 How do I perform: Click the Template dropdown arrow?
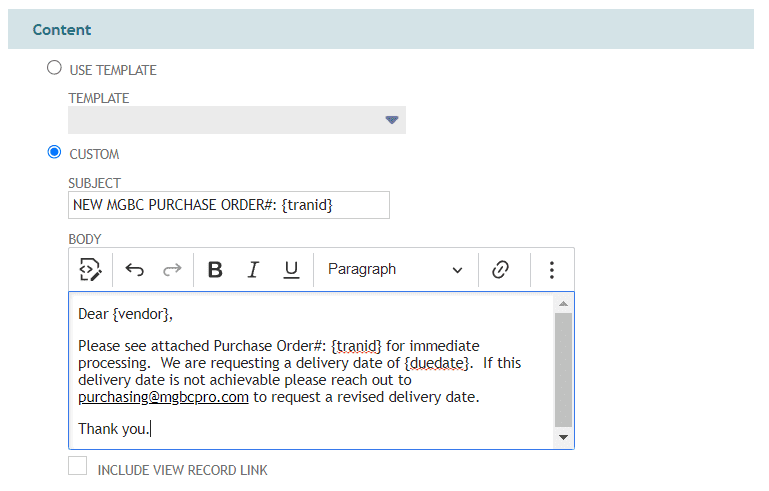[392, 120]
